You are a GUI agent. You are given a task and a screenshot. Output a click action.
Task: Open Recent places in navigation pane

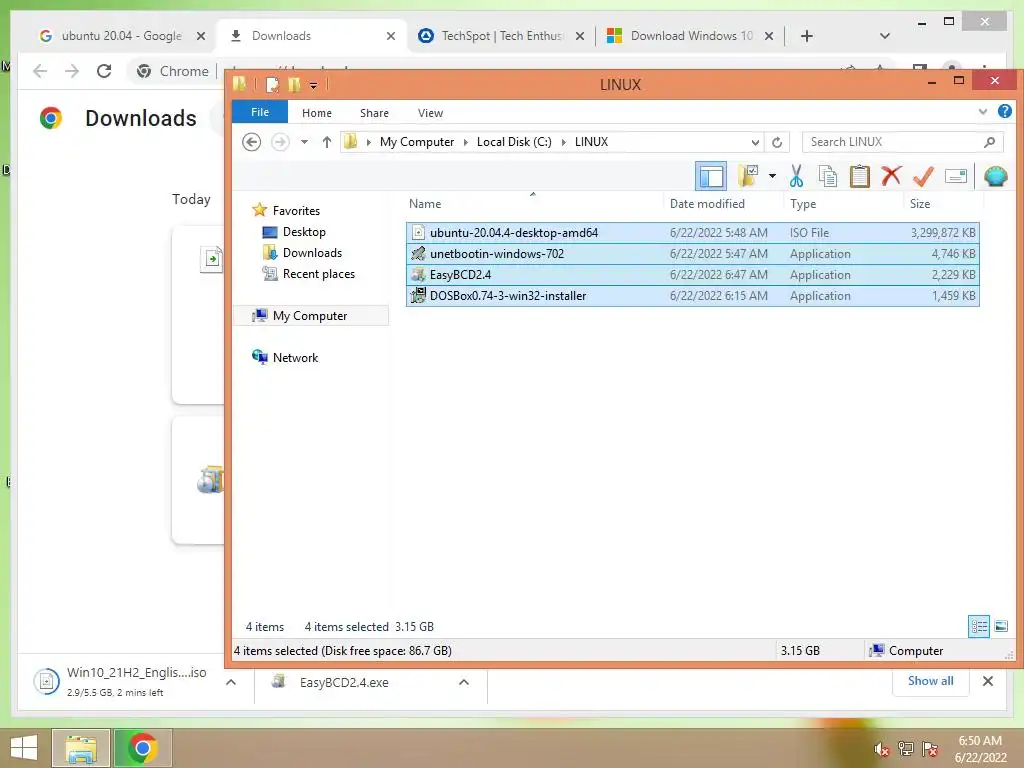319,274
